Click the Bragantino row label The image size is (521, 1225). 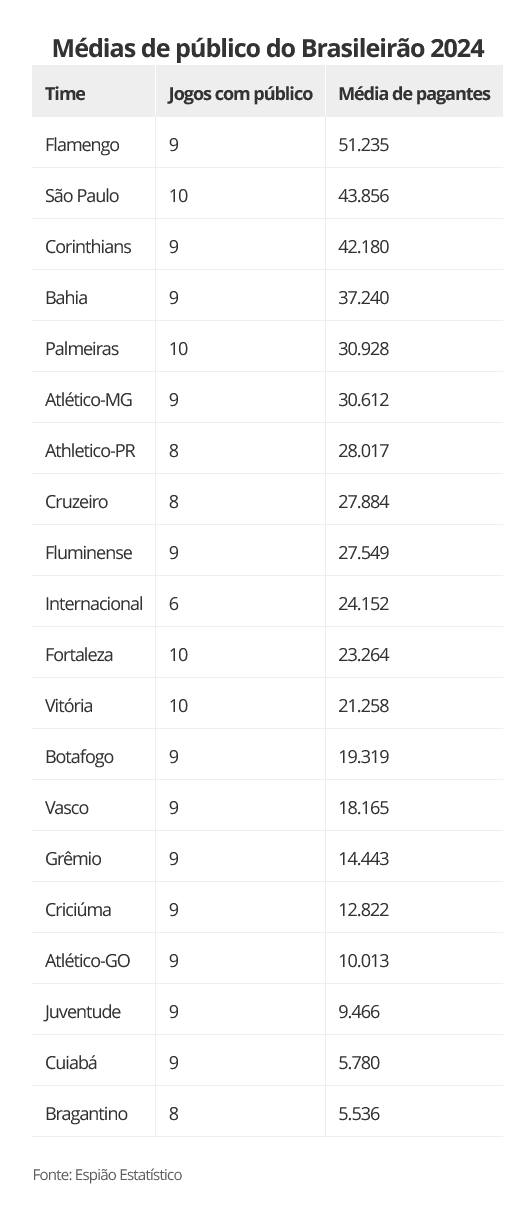point(86,1114)
